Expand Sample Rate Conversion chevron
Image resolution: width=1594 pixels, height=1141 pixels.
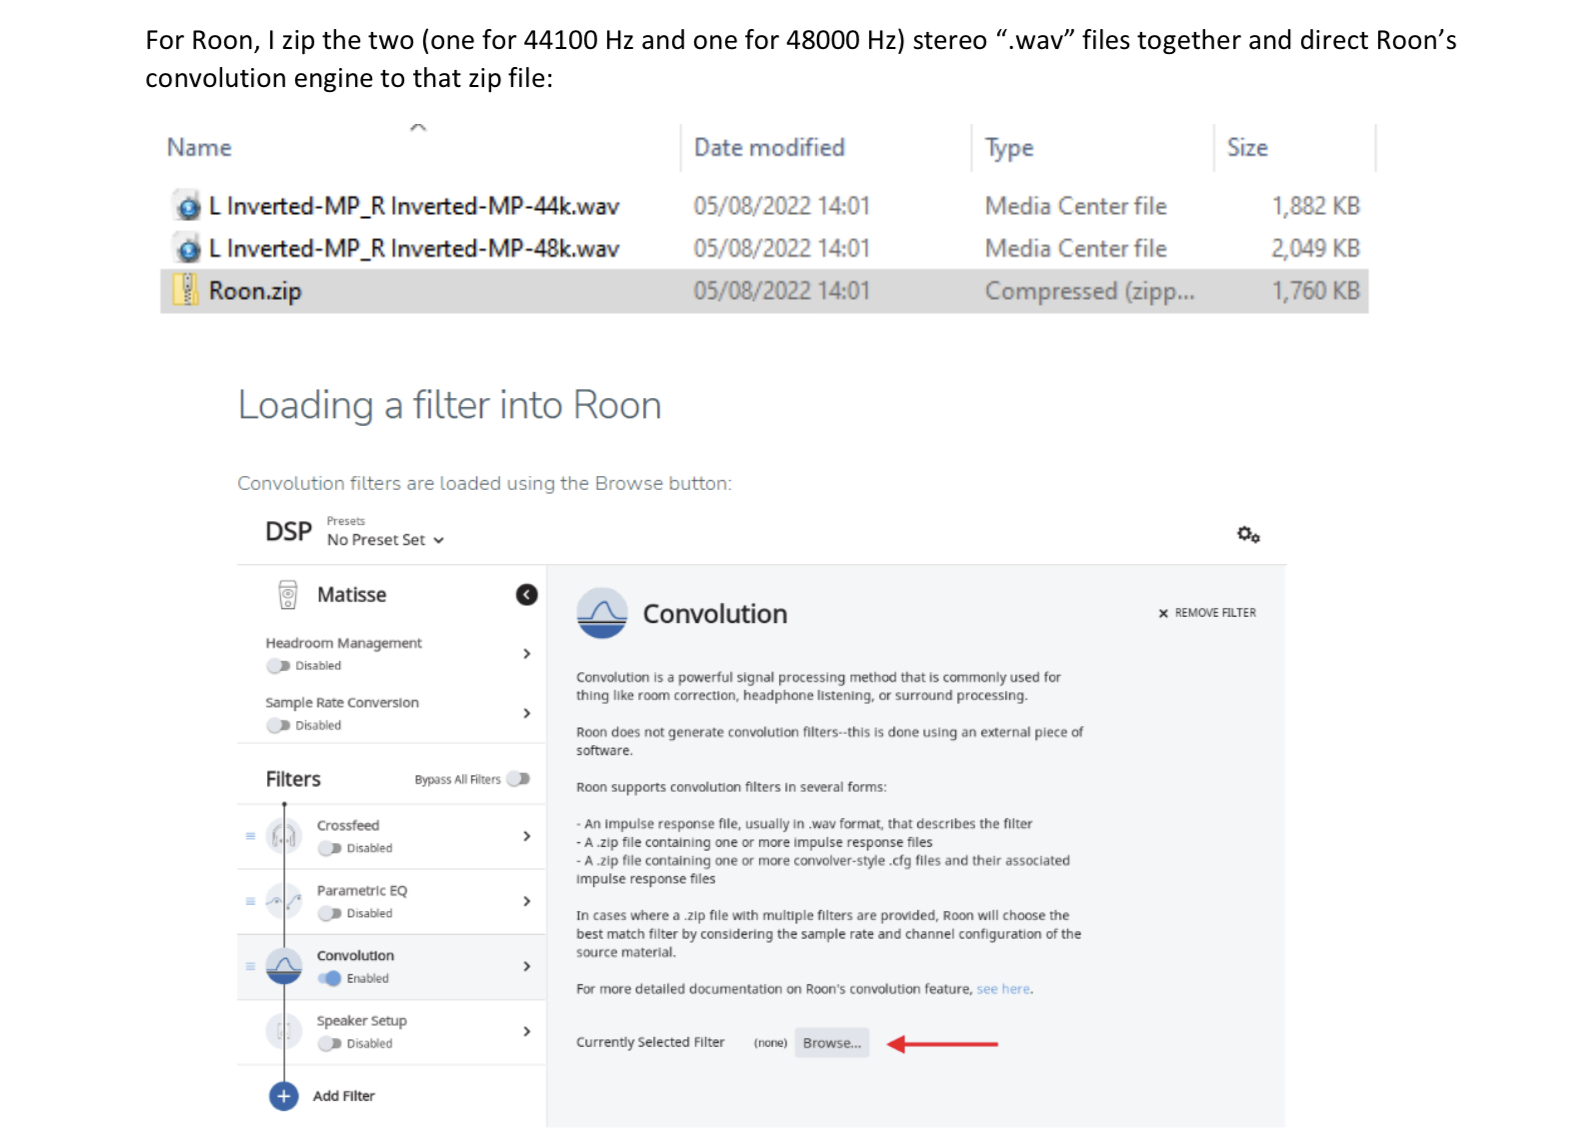[x=527, y=714]
